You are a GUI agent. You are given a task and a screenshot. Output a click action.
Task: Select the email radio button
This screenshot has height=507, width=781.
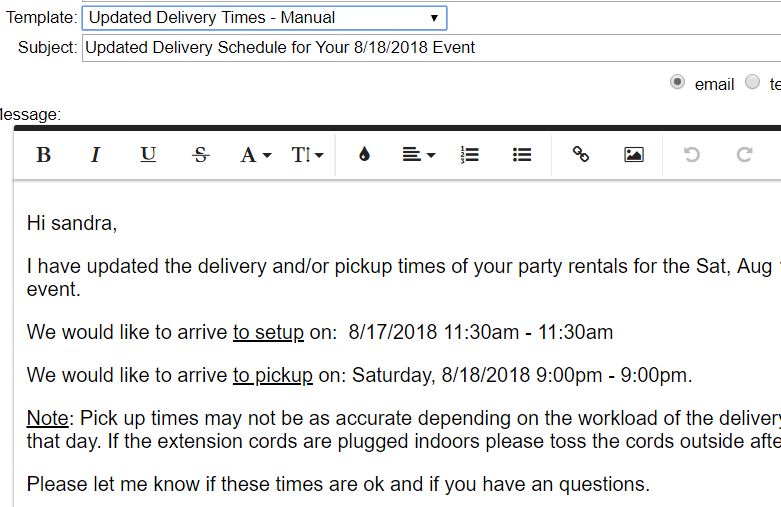click(x=677, y=83)
